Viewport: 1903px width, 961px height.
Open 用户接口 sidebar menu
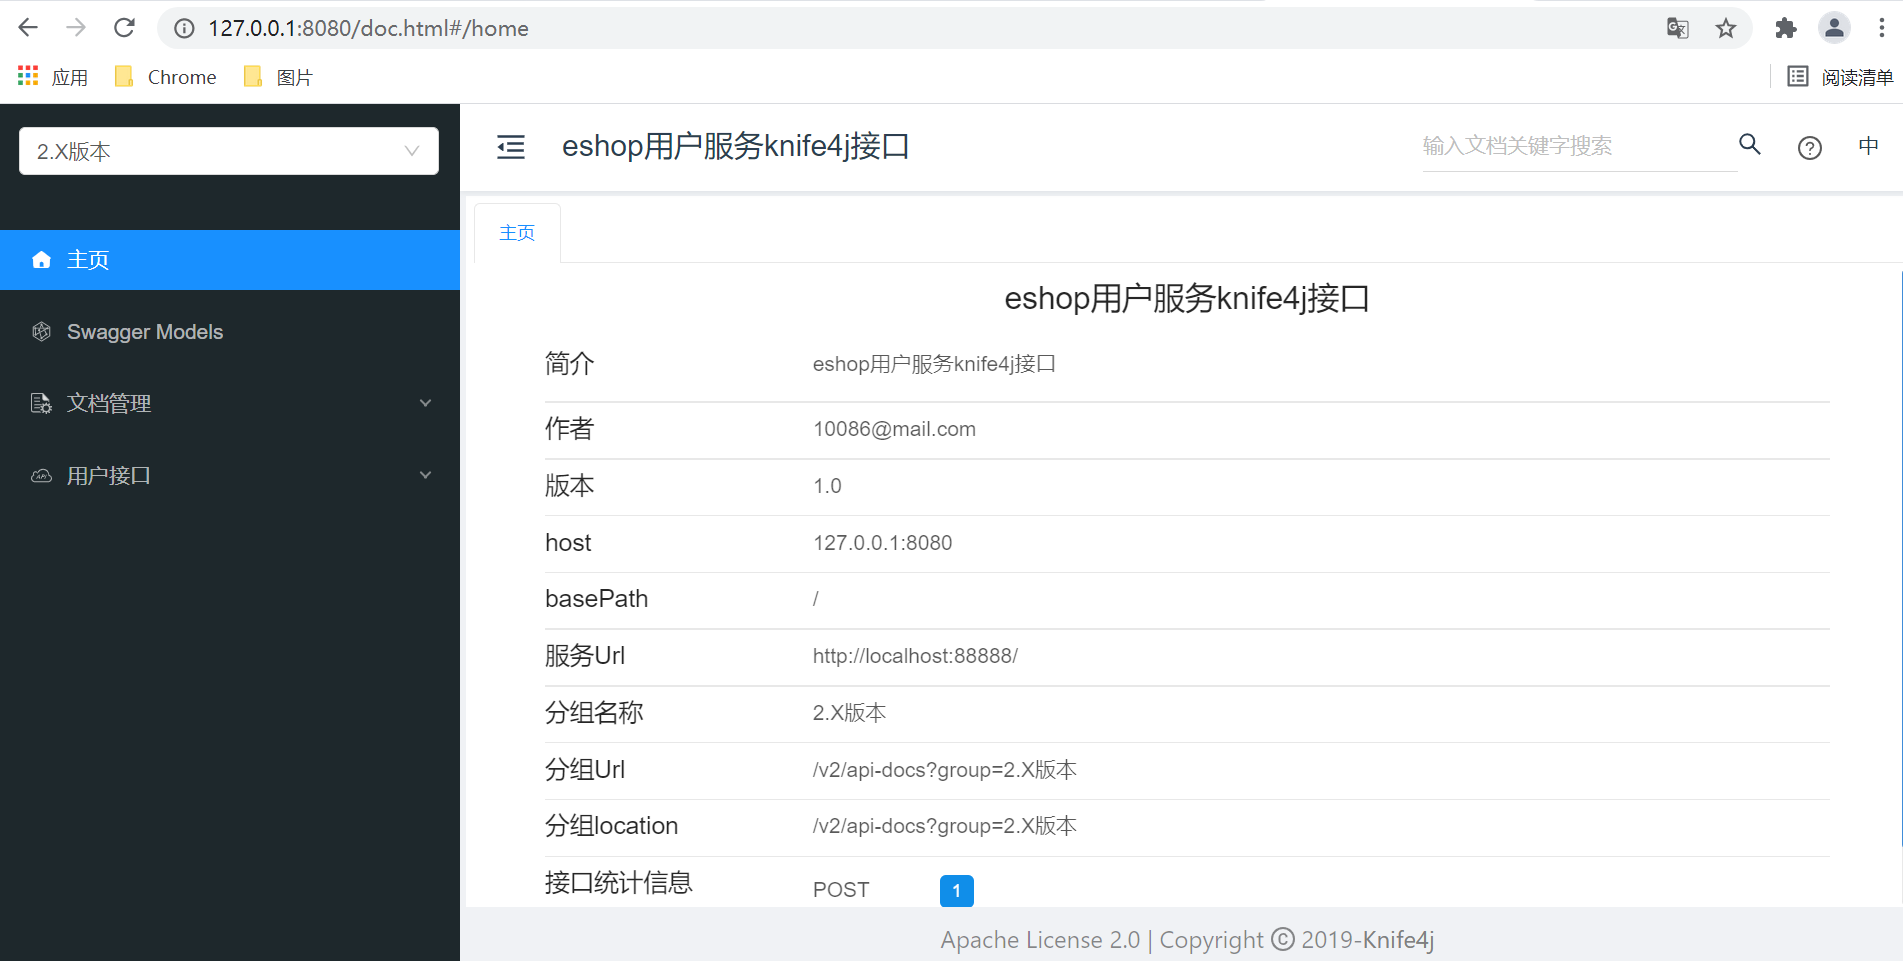(x=230, y=476)
